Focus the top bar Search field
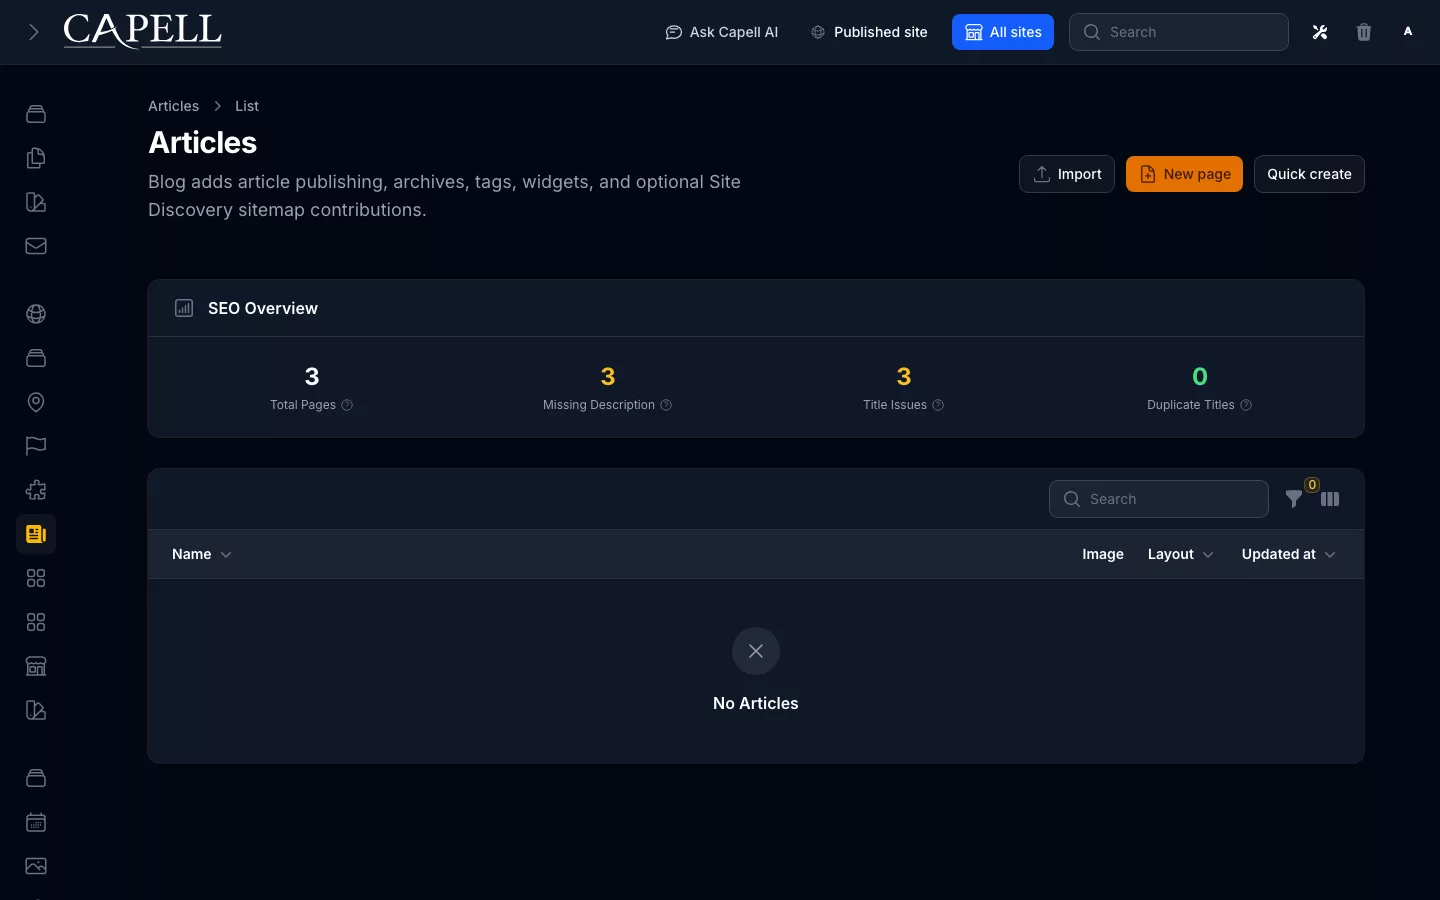Viewport: 1440px width, 900px height. click(x=1179, y=32)
